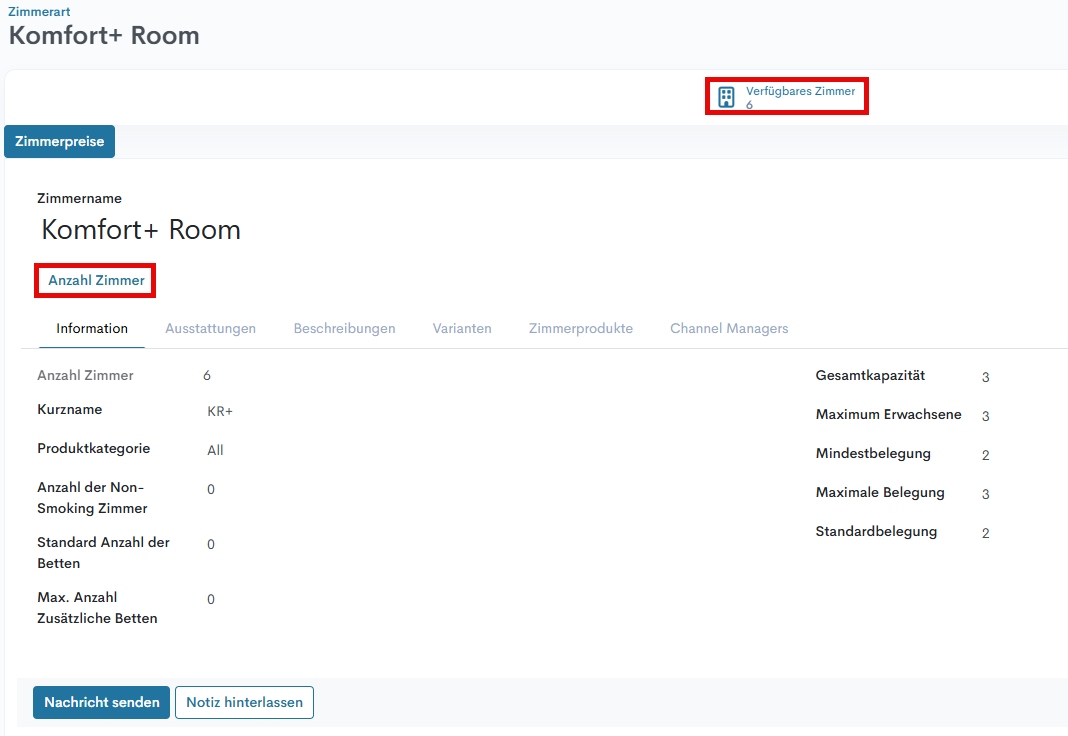Screen dimensions: 1068x736
Task: Open the Channel Managers tab
Action: point(729,328)
